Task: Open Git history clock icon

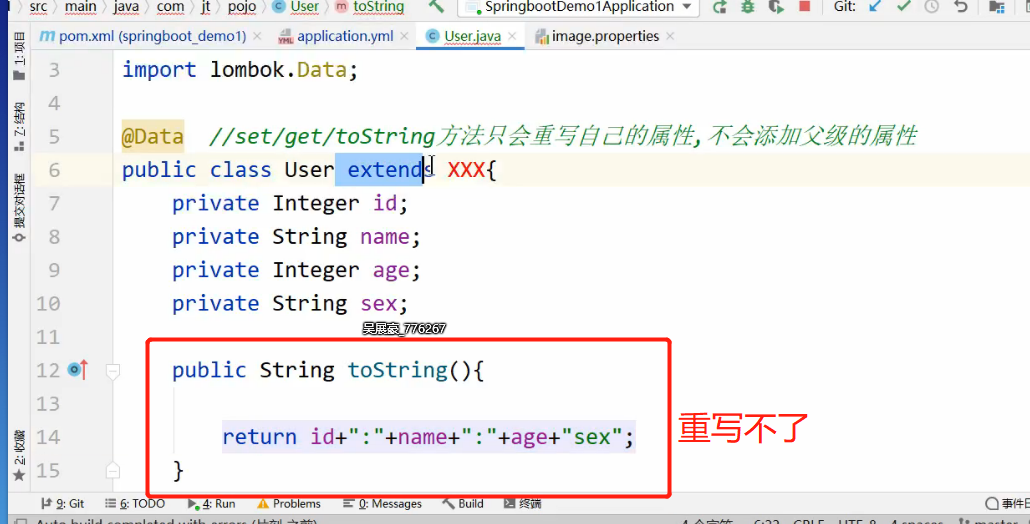Action: tap(931, 7)
